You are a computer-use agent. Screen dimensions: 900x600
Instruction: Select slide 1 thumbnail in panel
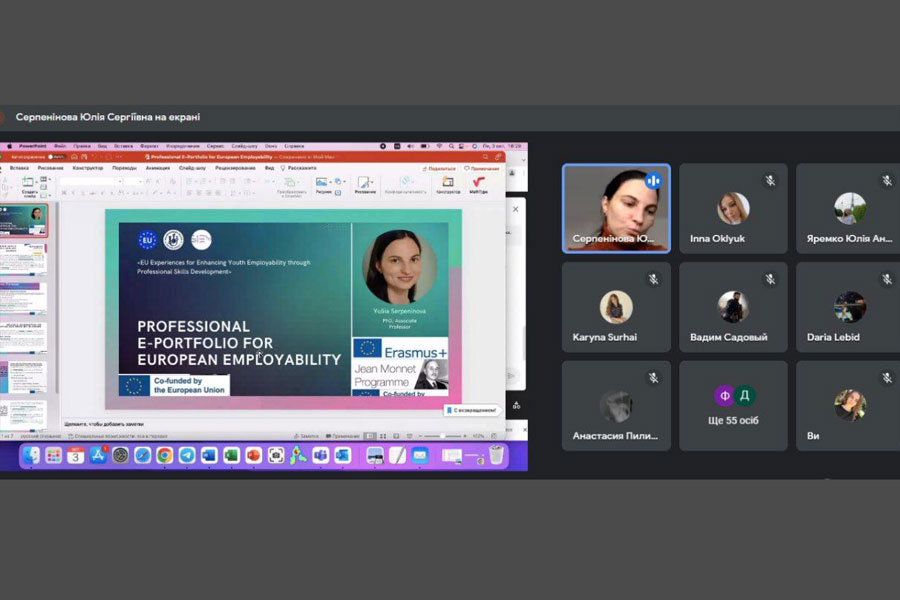coord(24,220)
